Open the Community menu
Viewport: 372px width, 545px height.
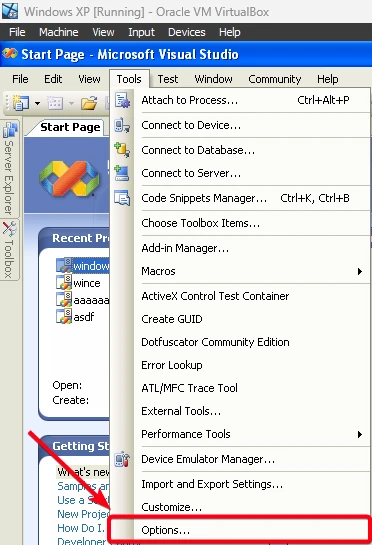(x=275, y=79)
